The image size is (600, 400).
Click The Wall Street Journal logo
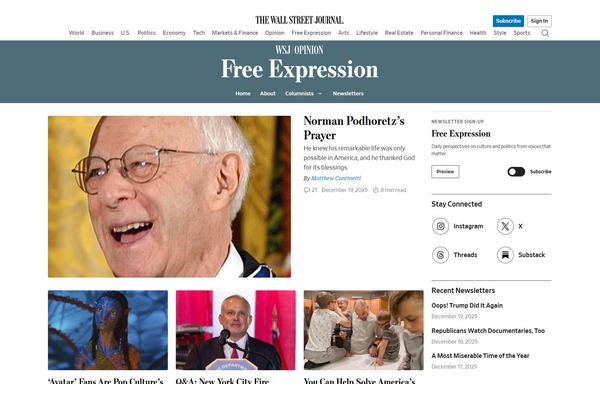tap(300, 20)
